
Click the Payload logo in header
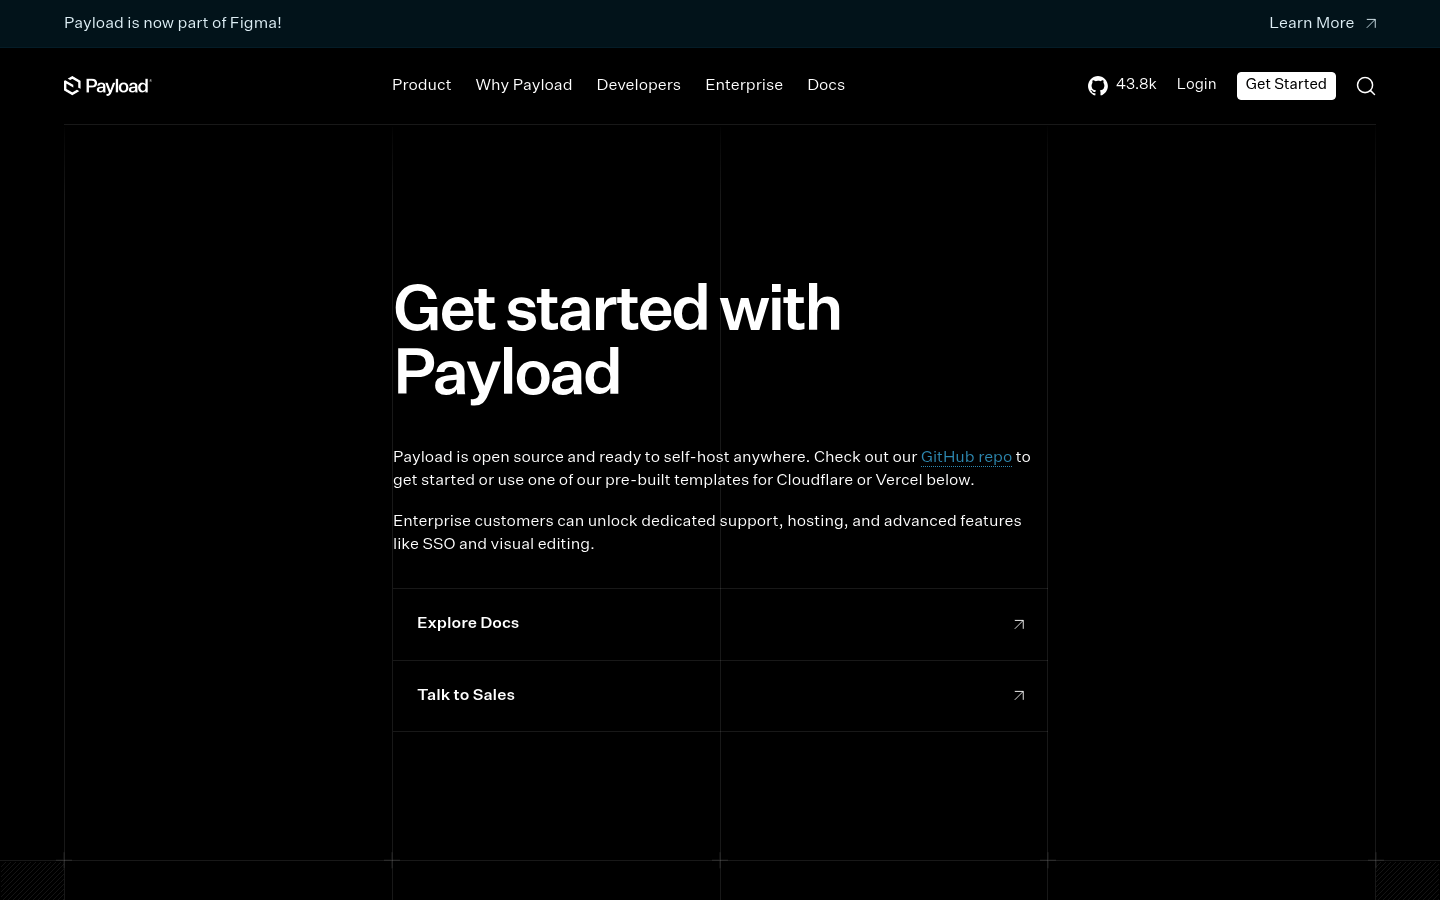107,86
